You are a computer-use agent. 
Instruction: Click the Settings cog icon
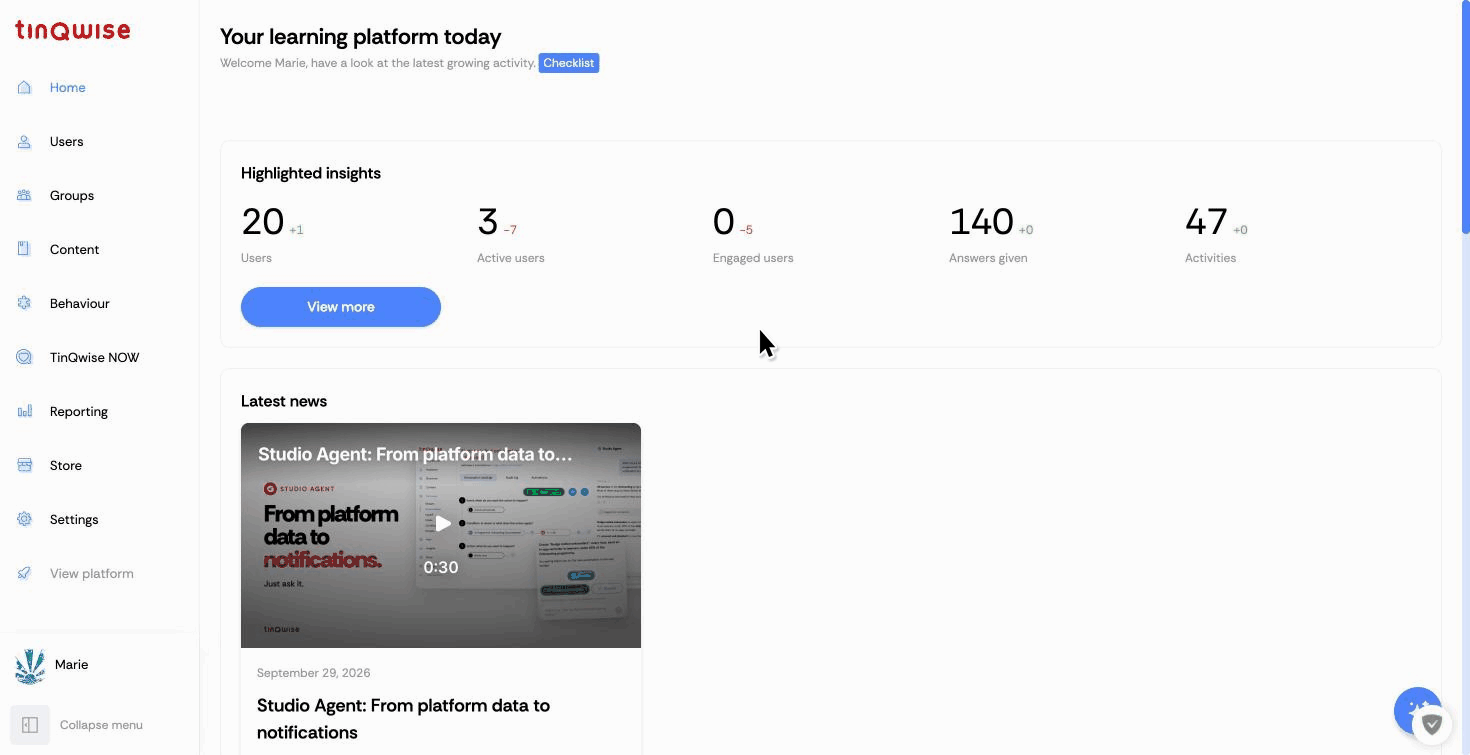(25, 520)
